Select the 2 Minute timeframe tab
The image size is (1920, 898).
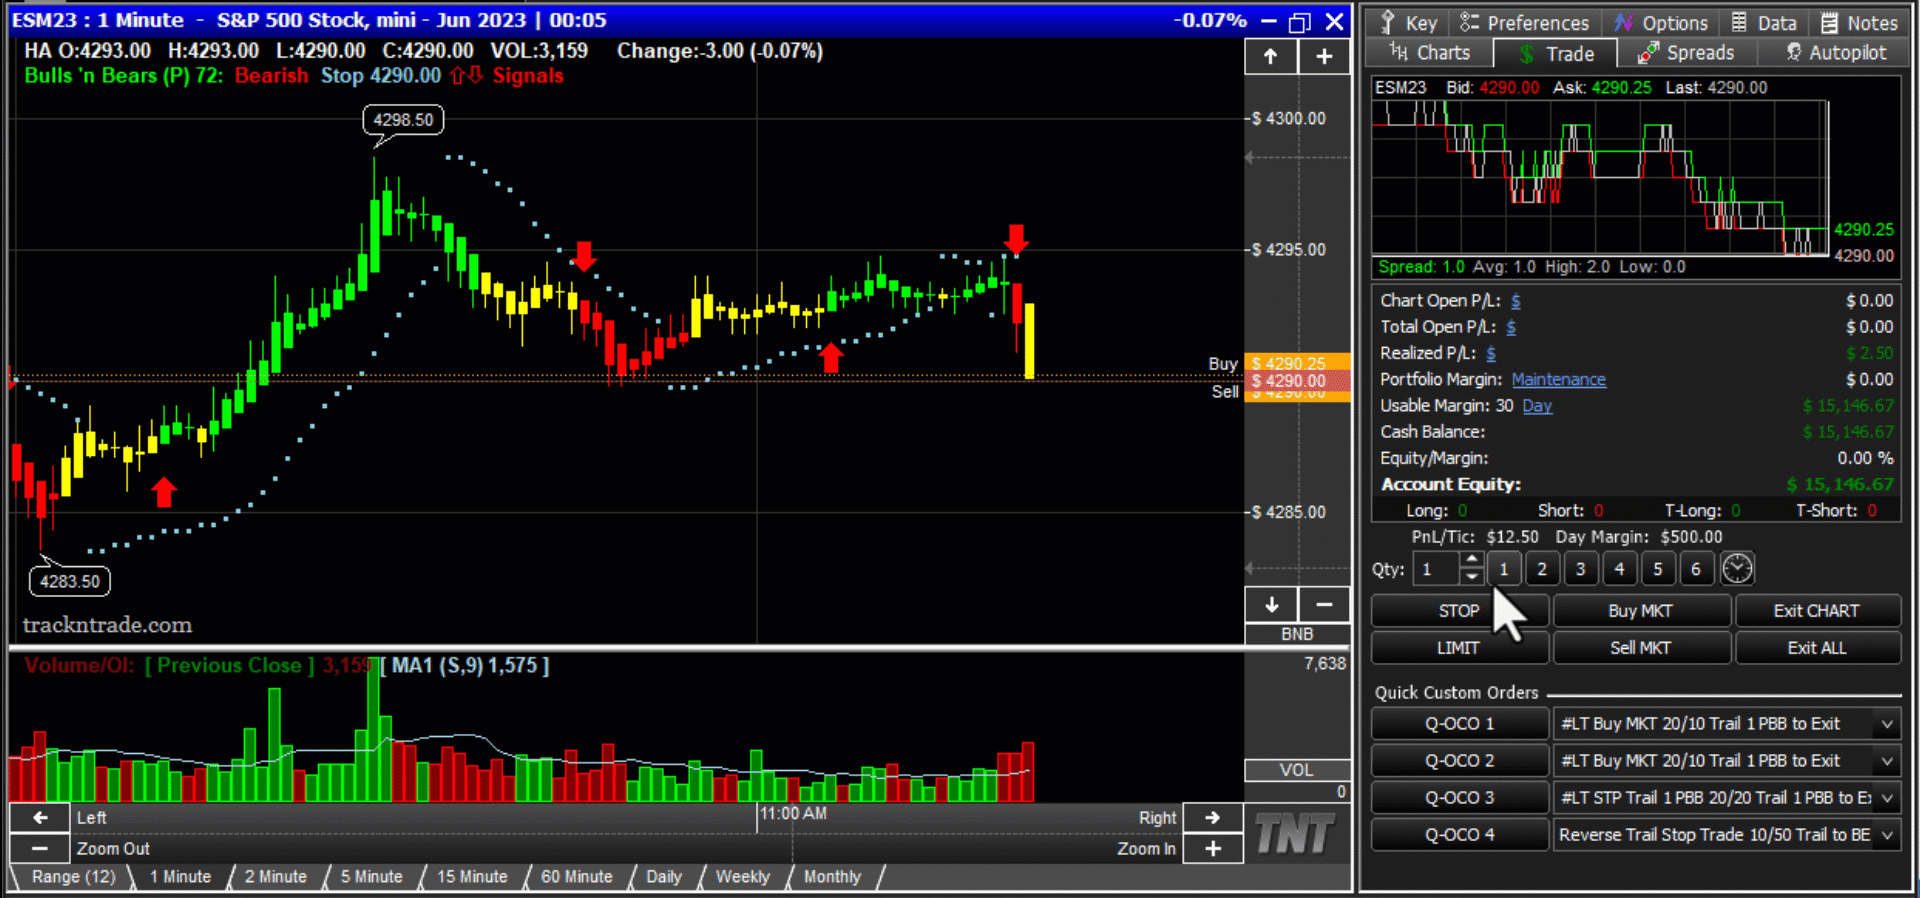[x=276, y=877]
